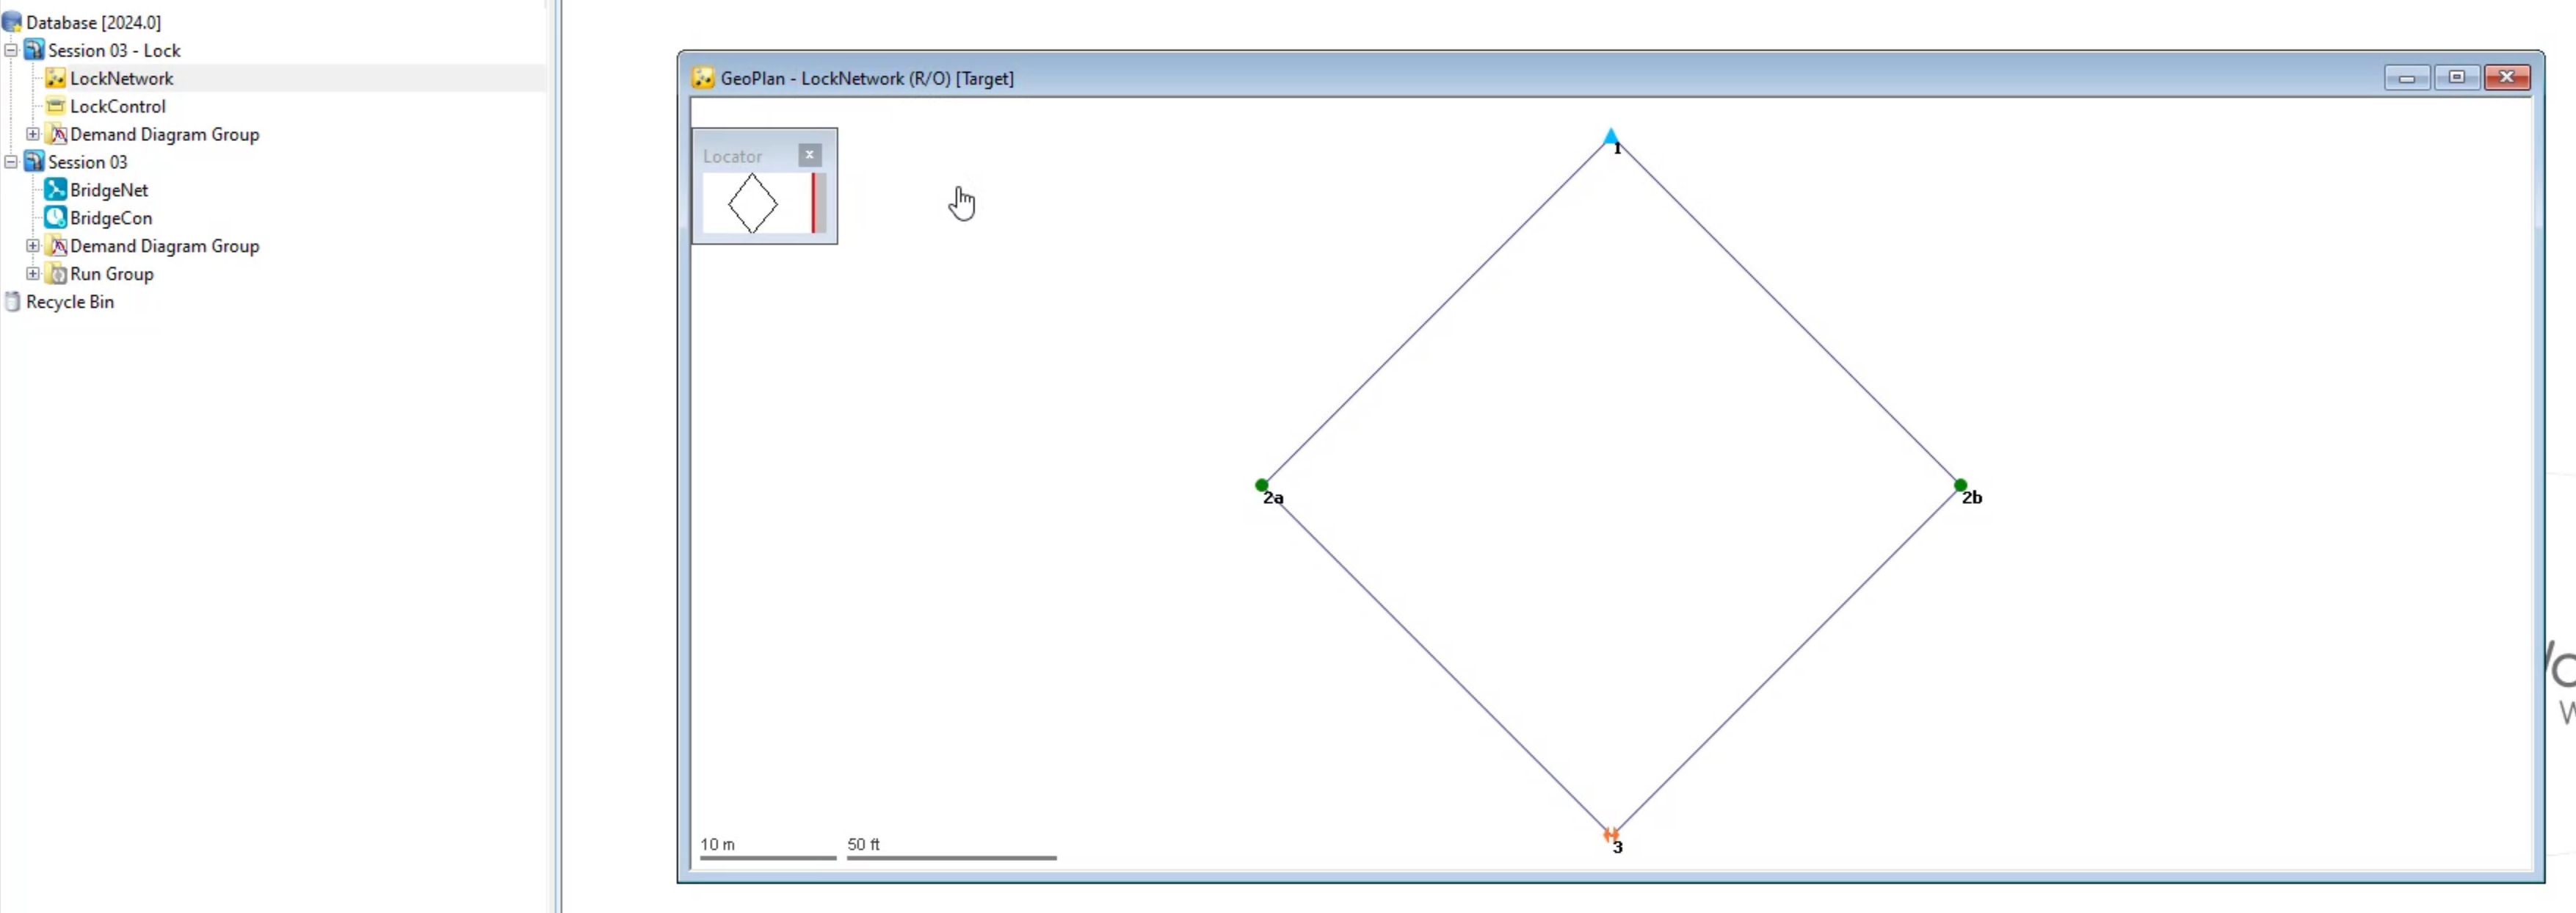
Task: Click the BridgeNet network icon
Action: [x=56, y=190]
